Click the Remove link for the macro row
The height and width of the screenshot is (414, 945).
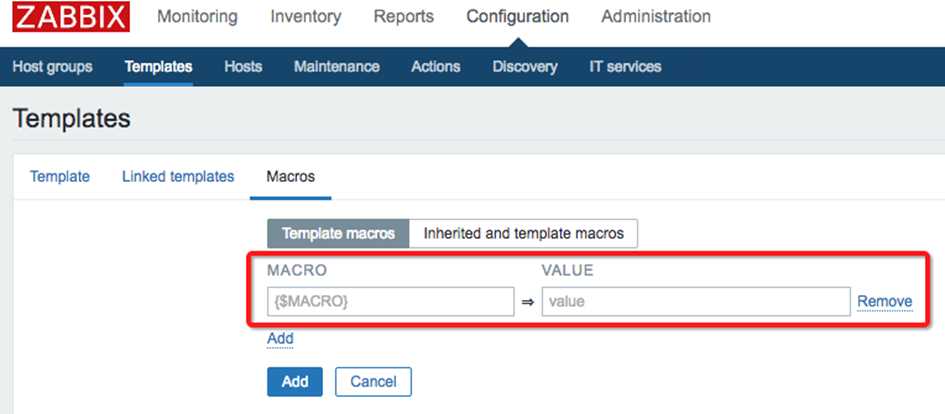point(885,301)
